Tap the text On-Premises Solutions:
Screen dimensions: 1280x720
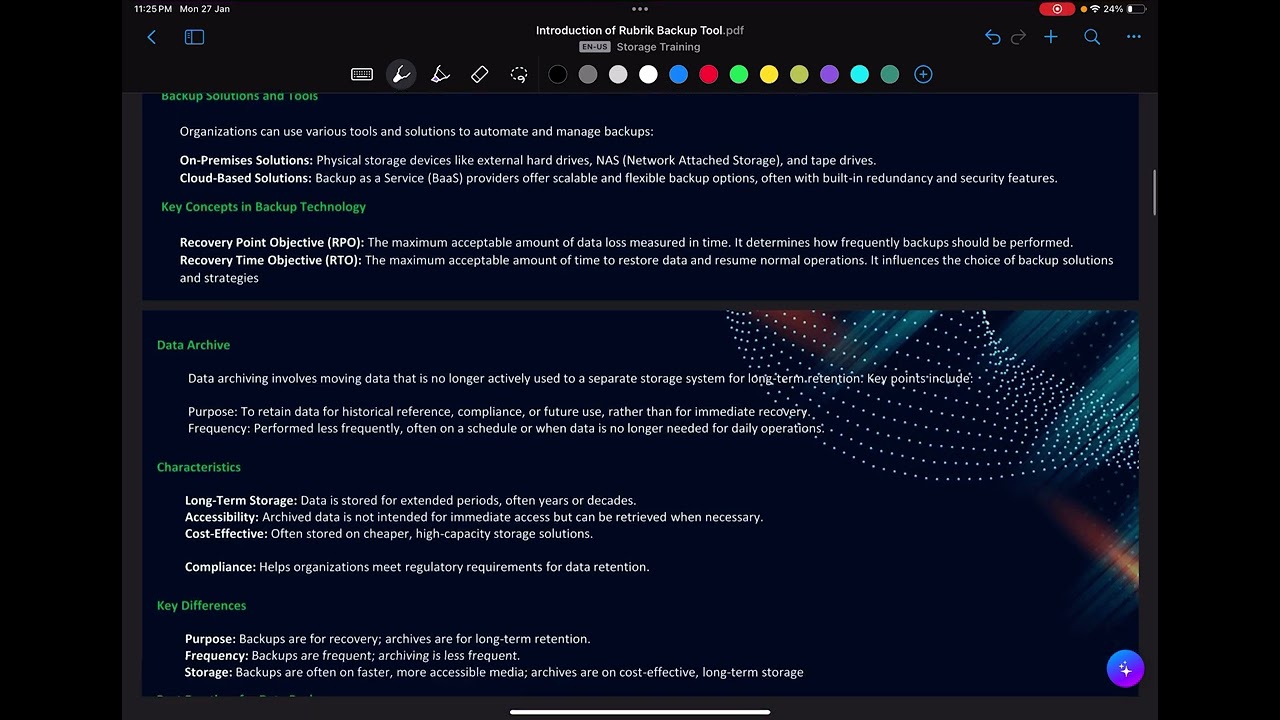coord(246,160)
